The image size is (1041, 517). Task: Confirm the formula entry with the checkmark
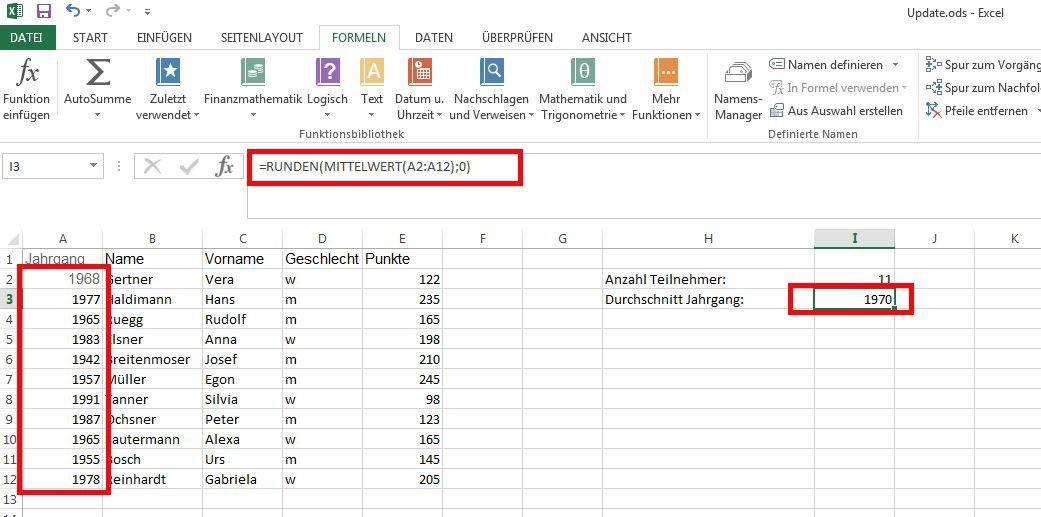click(x=189, y=167)
